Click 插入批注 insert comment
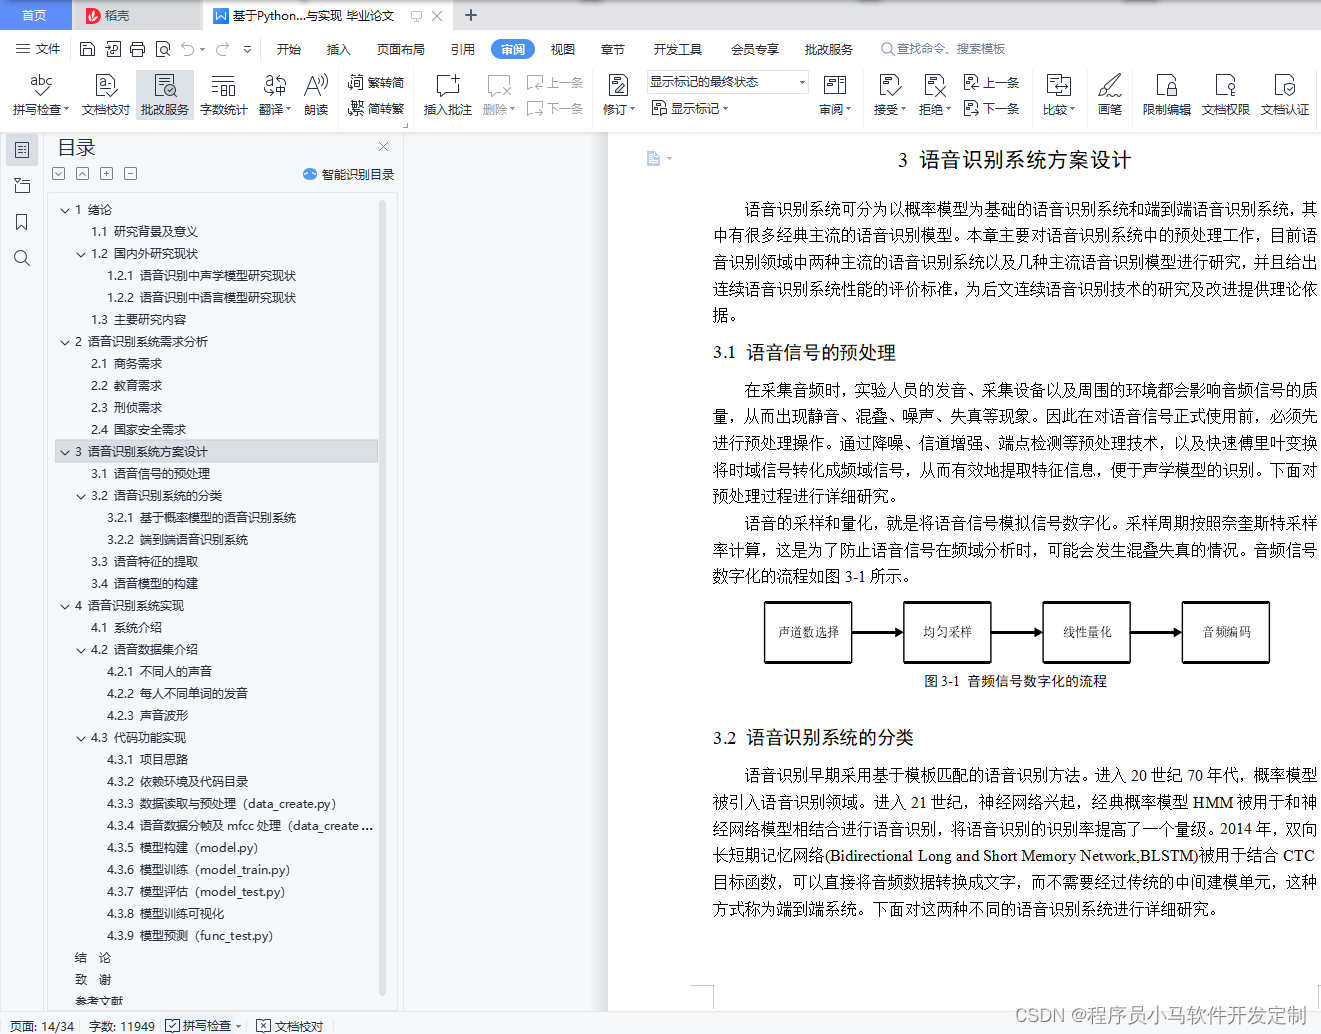Screen dimensions: 1321x1034 pyautogui.click(x=448, y=95)
